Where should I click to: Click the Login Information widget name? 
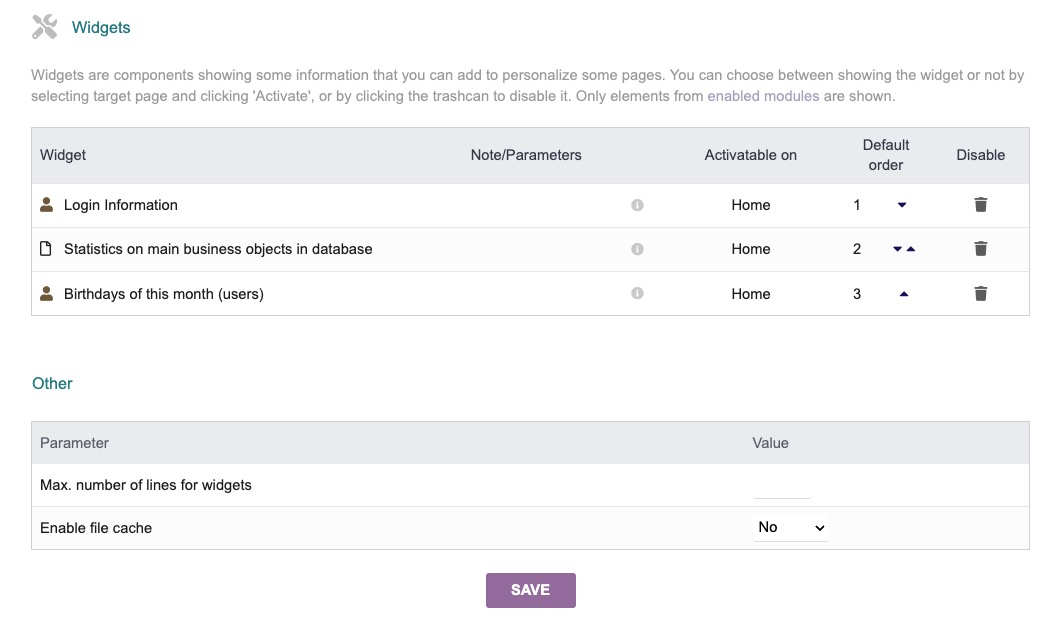pos(120,205)
